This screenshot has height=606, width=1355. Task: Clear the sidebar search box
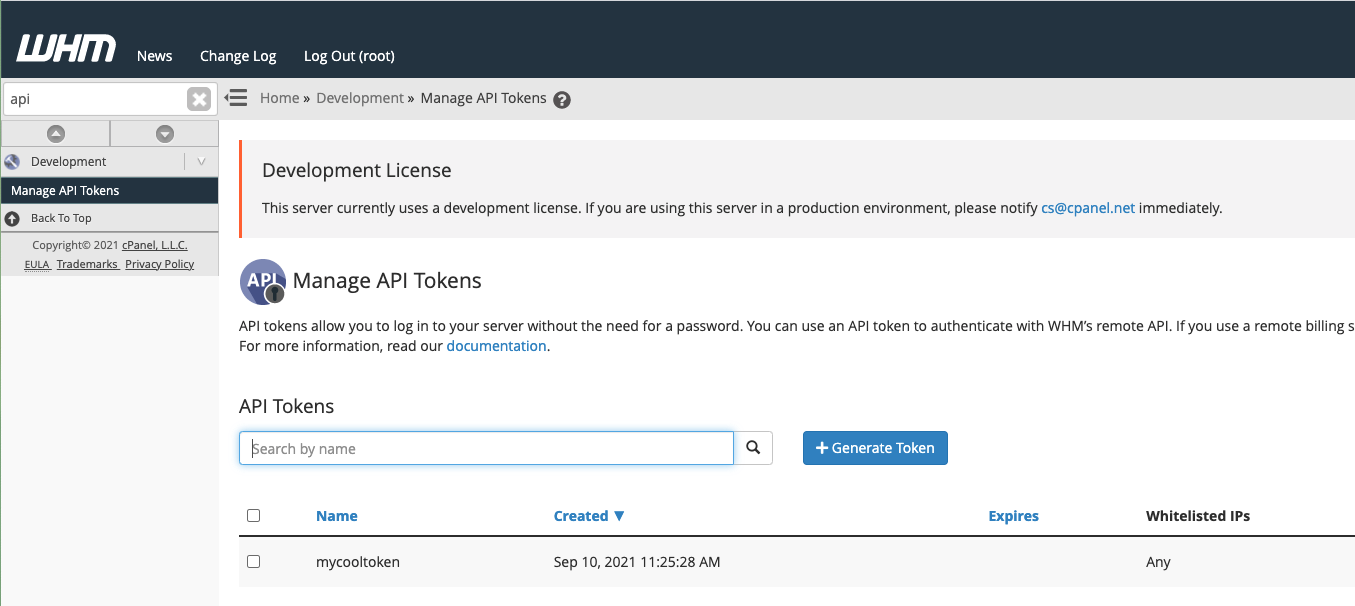pyautogui.click(x=199, y=99)
